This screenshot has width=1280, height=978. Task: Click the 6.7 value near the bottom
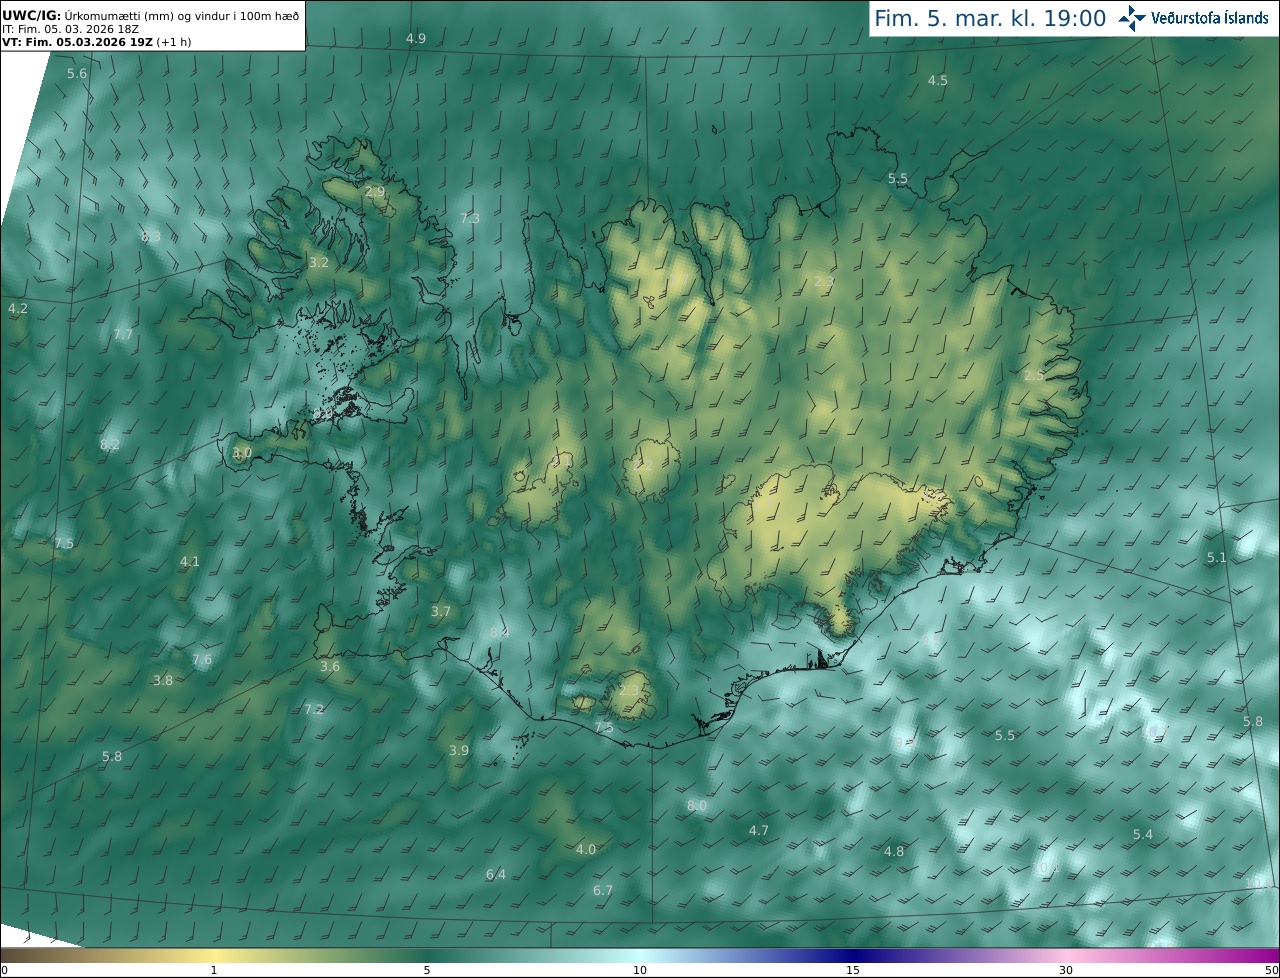coord(603,890)
